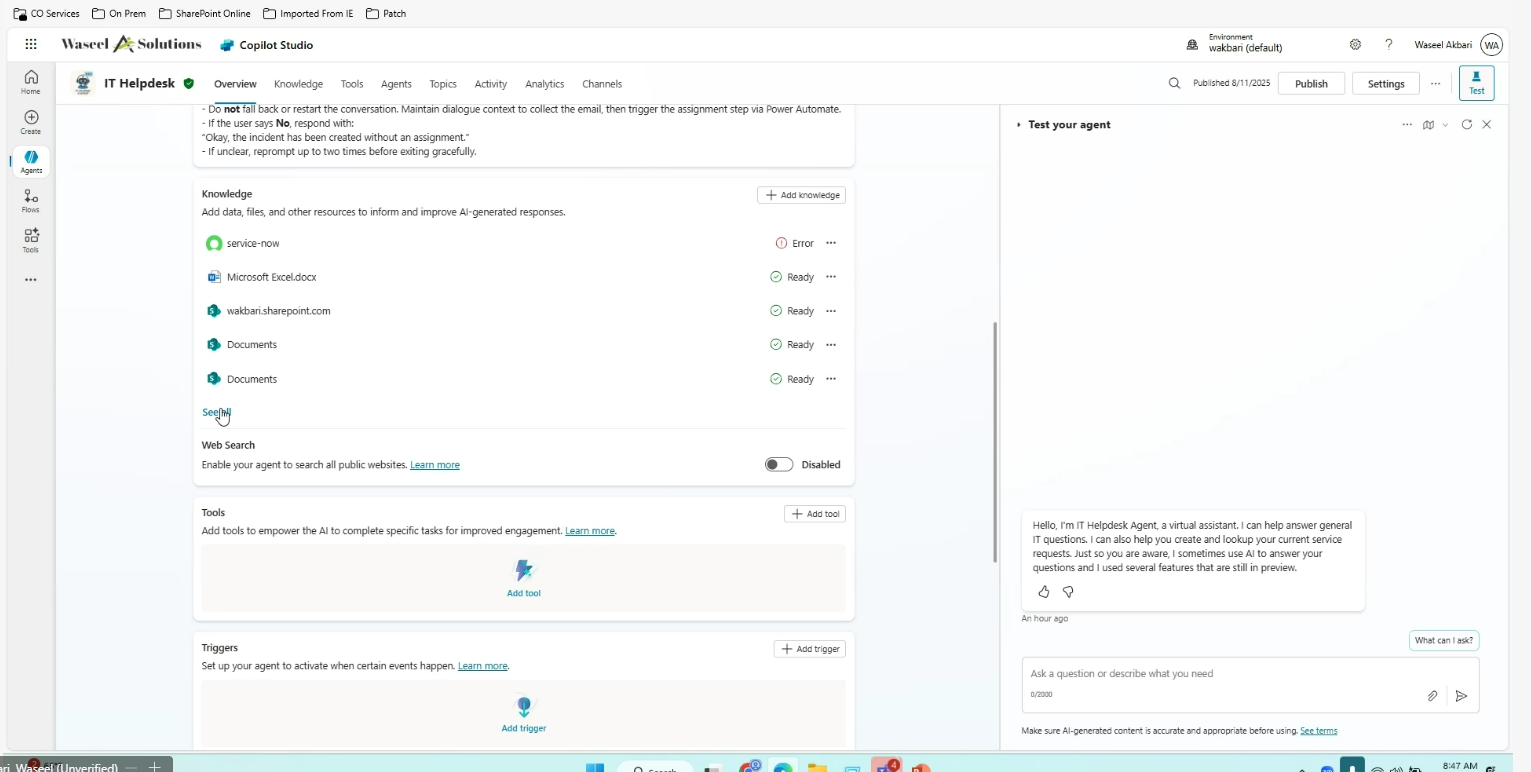Open the WA user account avatar
The image size is (1531, 772).
point(1491,45)
